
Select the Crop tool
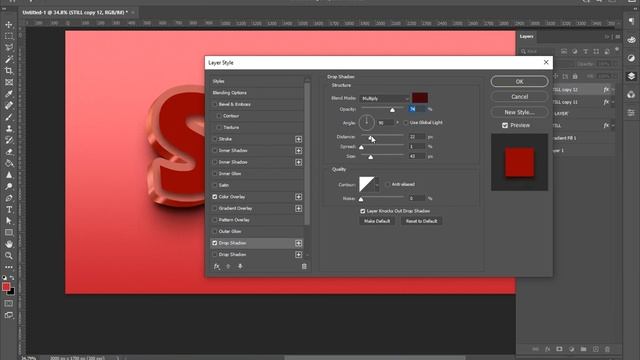(x=9, y=71)
